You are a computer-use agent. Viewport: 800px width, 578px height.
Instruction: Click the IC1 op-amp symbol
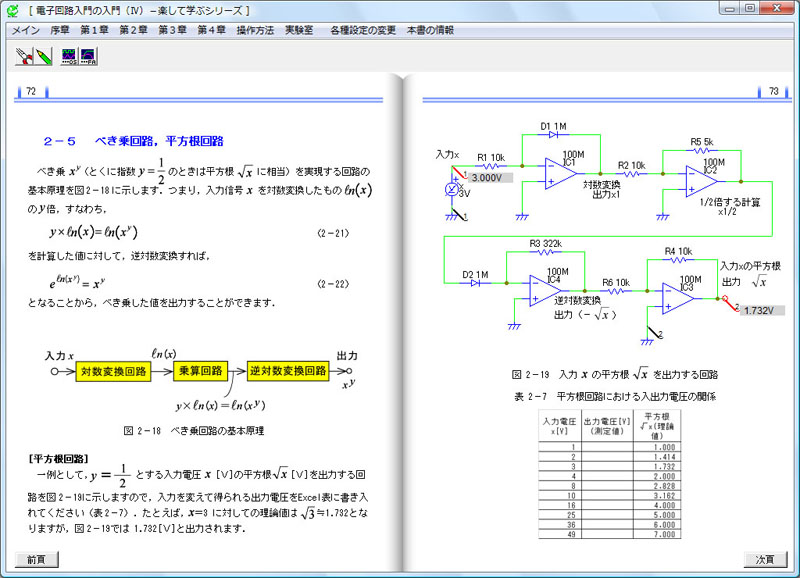(x=560, y=173)
